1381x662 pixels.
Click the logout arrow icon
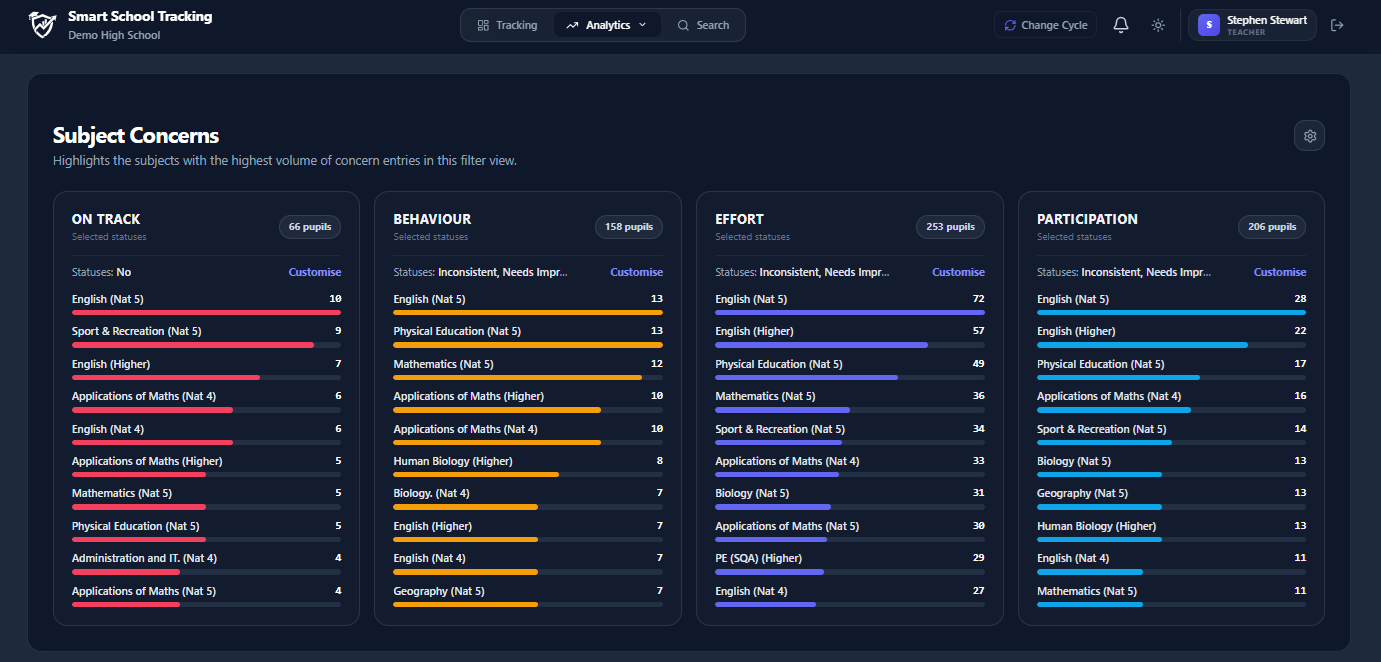click(1338, 25)
